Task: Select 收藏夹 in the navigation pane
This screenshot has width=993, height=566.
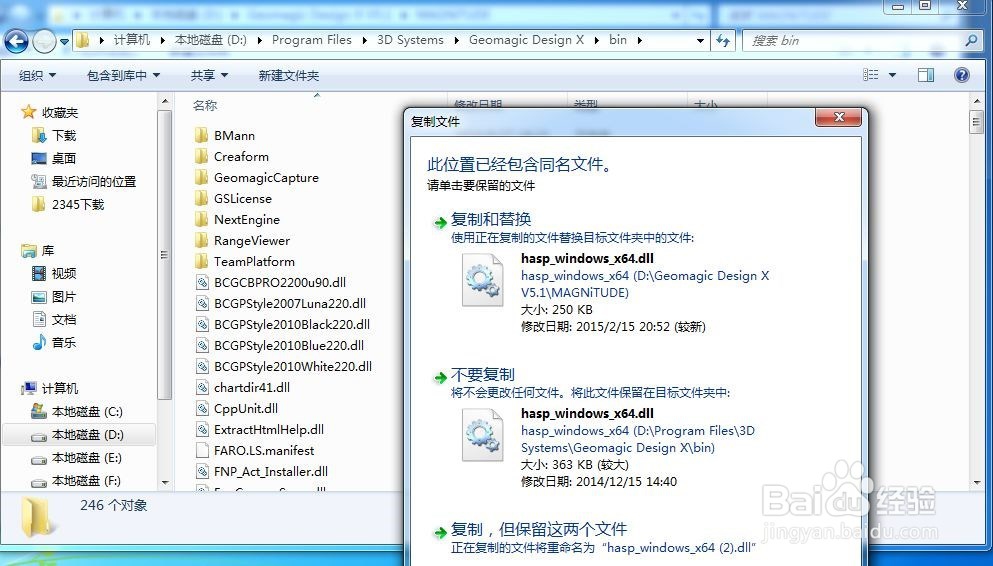Action: (x=60, y=113)
